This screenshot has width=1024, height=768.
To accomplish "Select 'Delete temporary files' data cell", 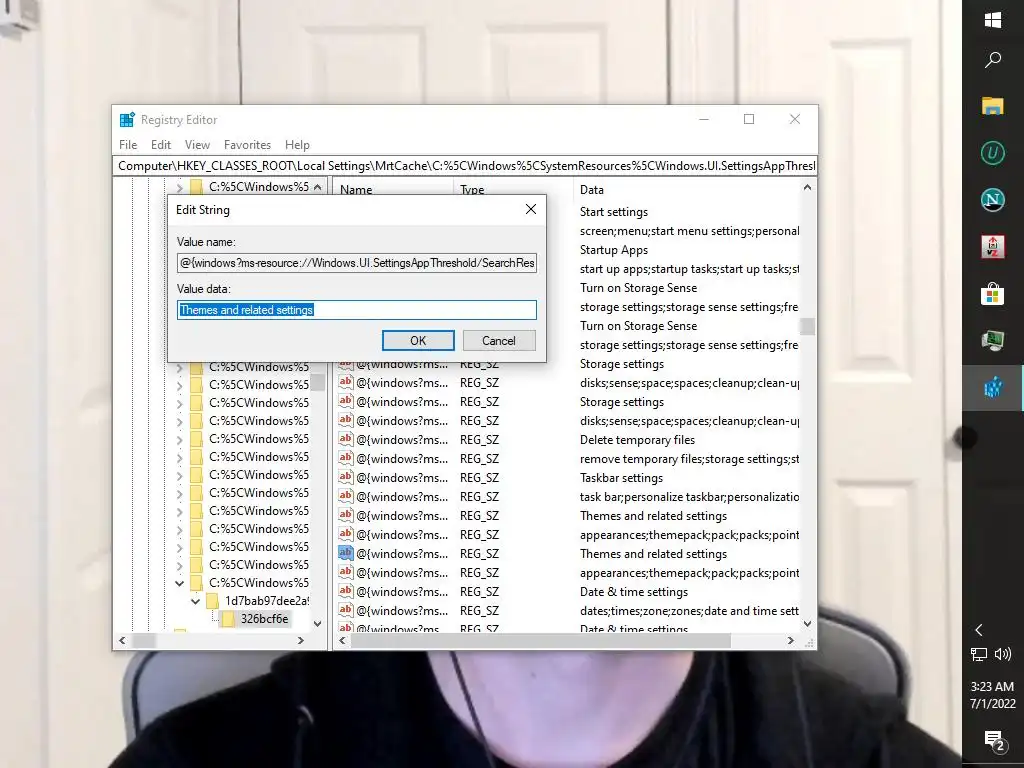I will pyautogui.click(x=637, y=440).
